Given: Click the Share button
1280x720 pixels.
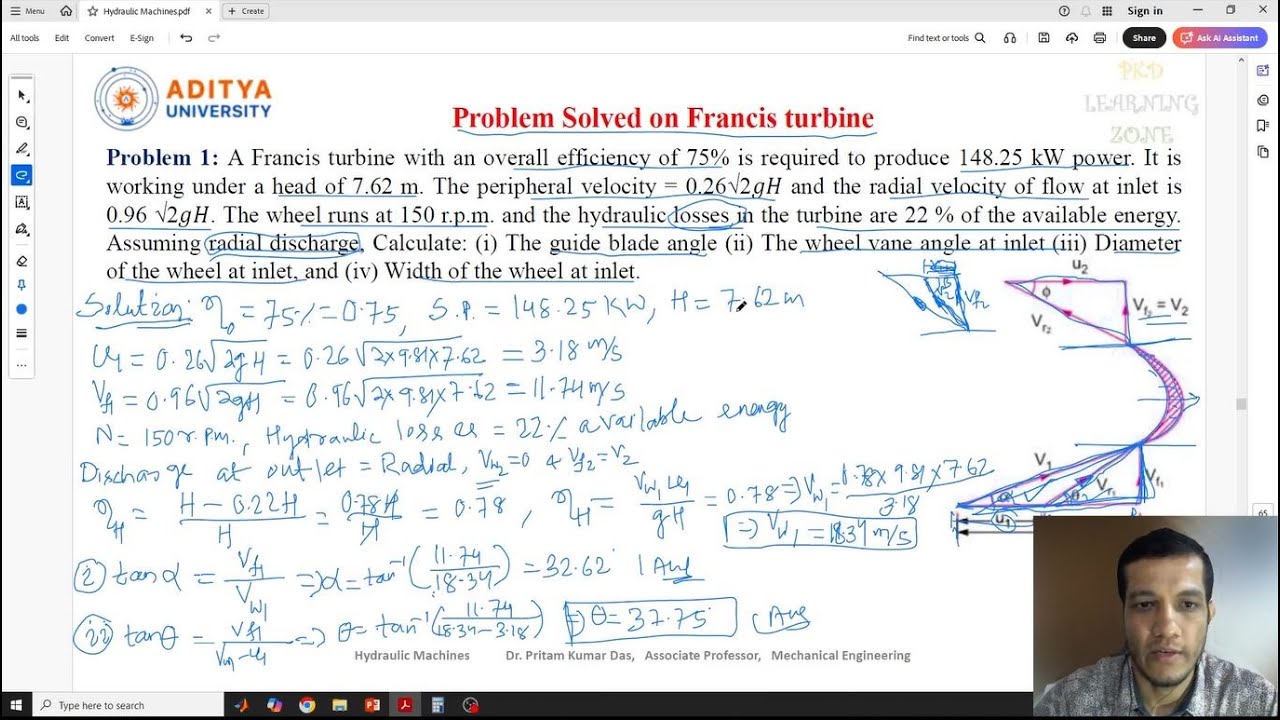Looking at the screenshot, I should tap(1144, 38).
